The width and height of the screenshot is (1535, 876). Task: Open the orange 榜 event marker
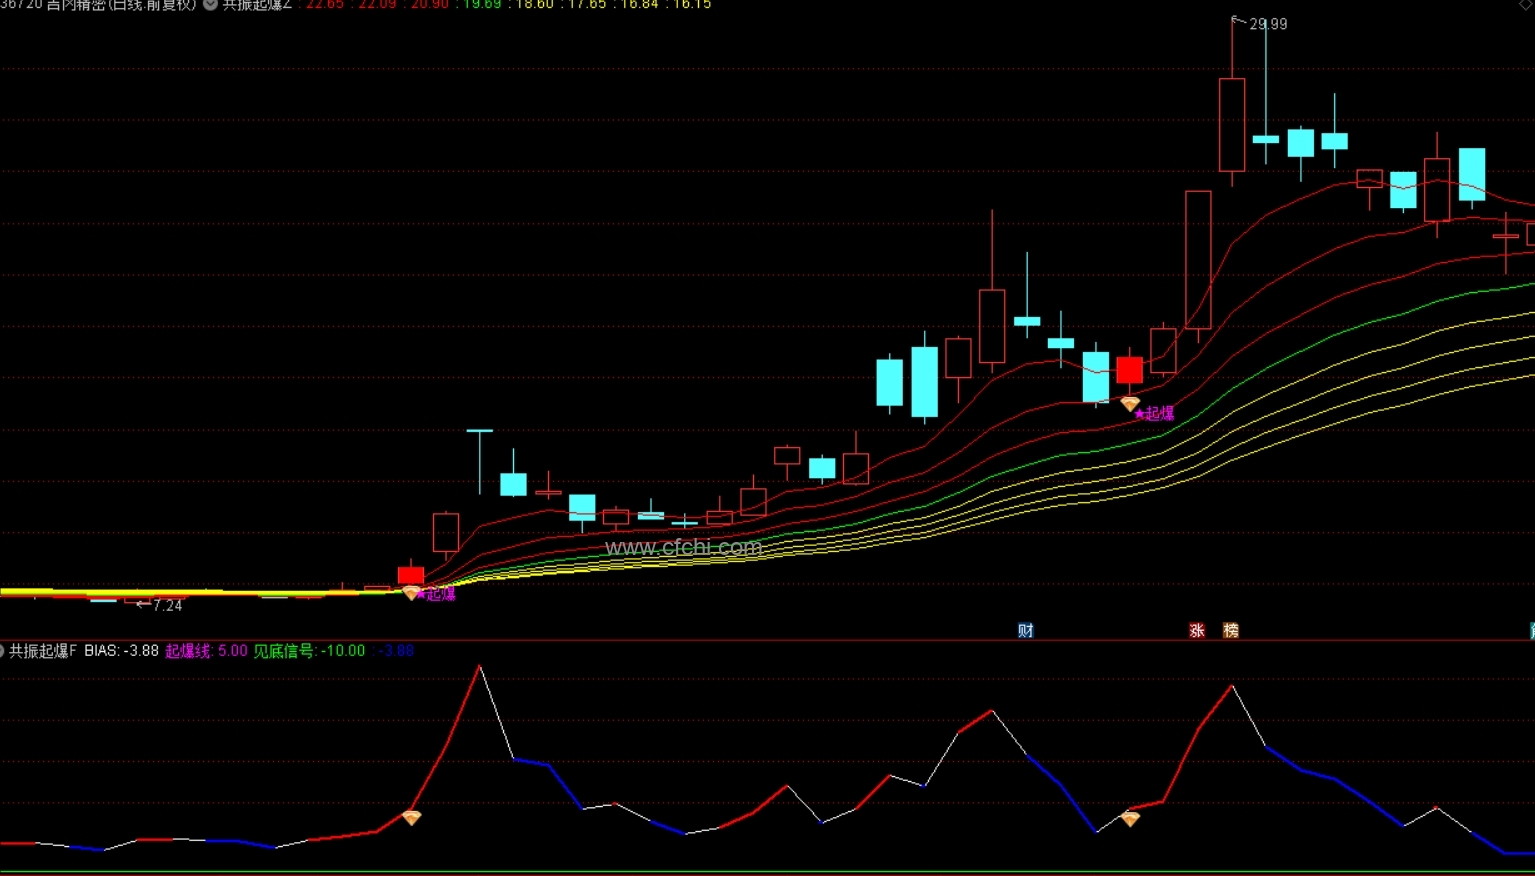[x=1231, y=630]
